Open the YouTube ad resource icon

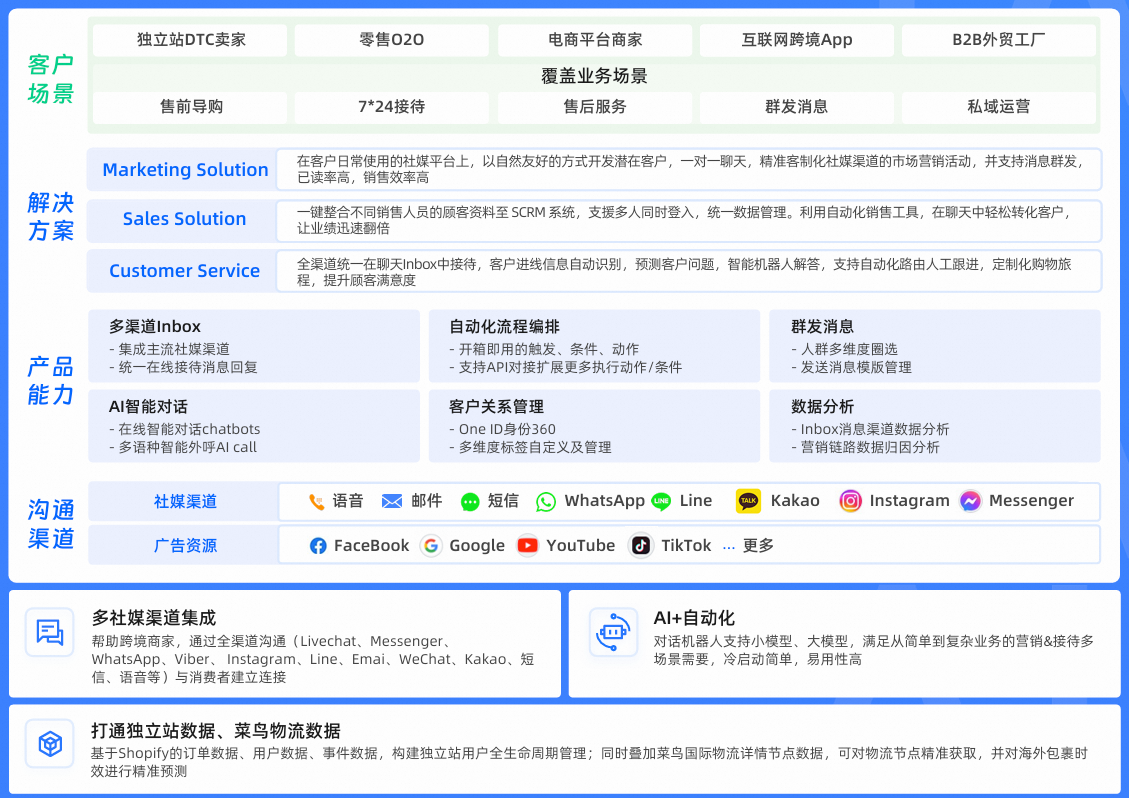527,546
